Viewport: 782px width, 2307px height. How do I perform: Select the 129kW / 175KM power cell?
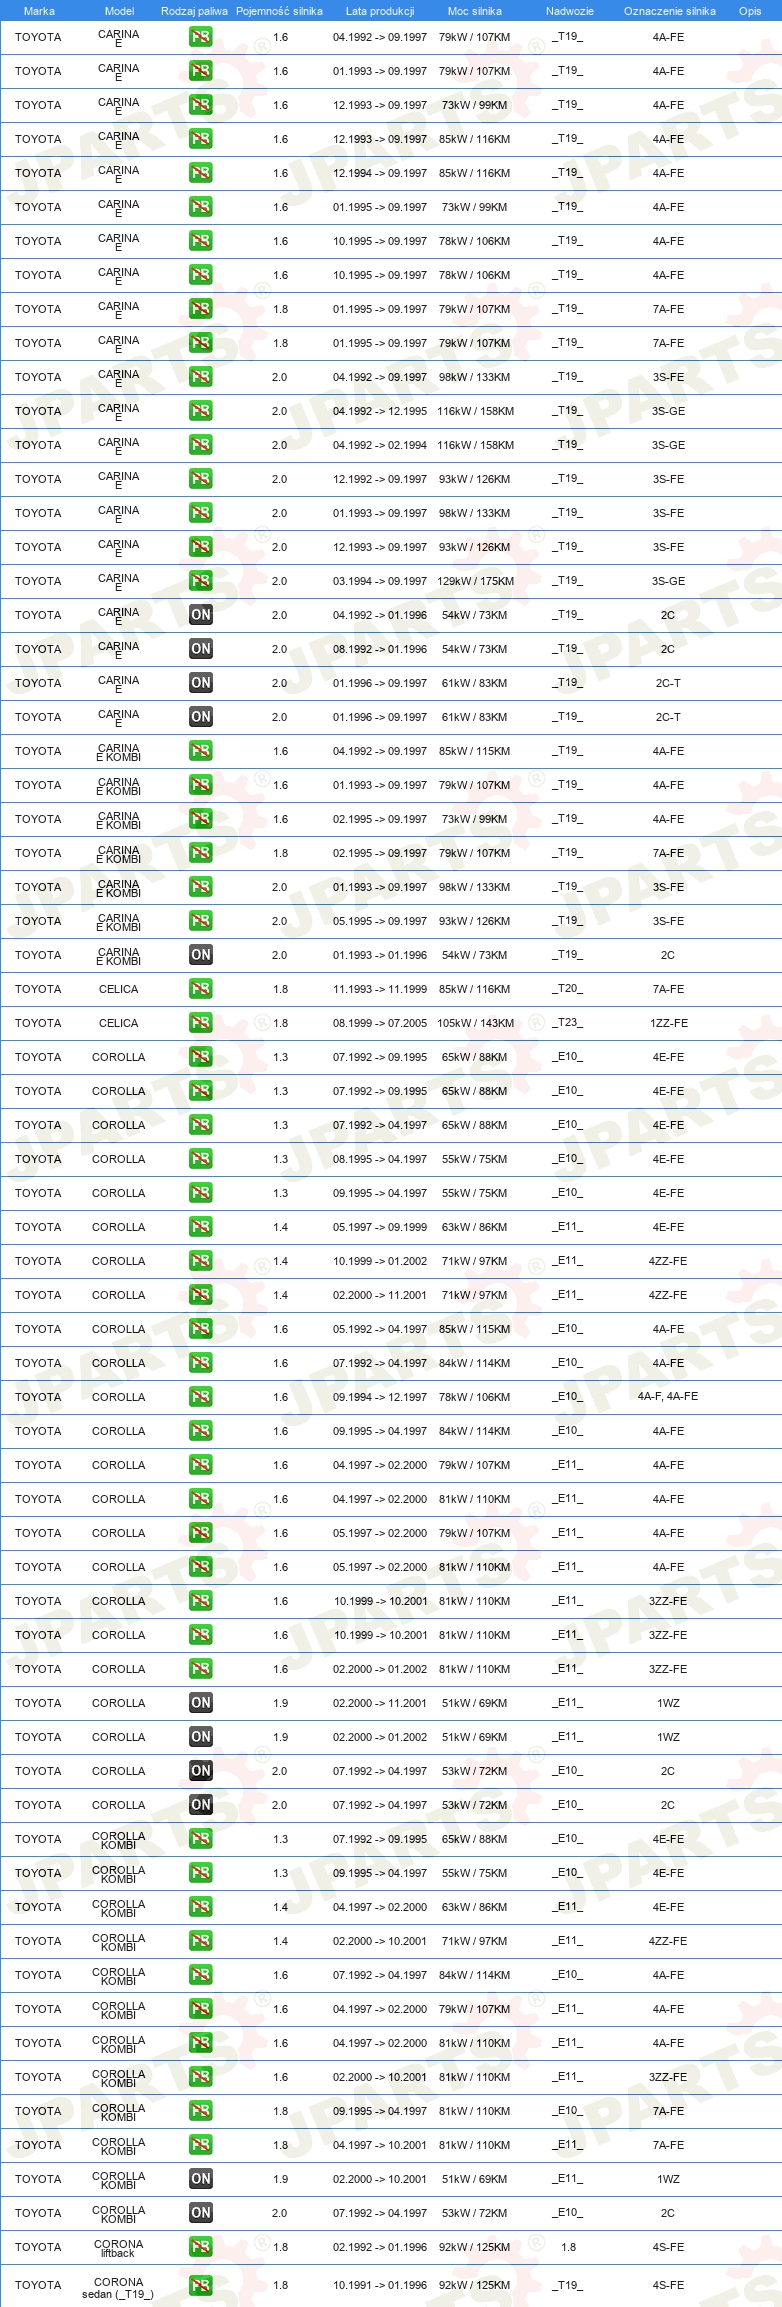click(475, 581)
